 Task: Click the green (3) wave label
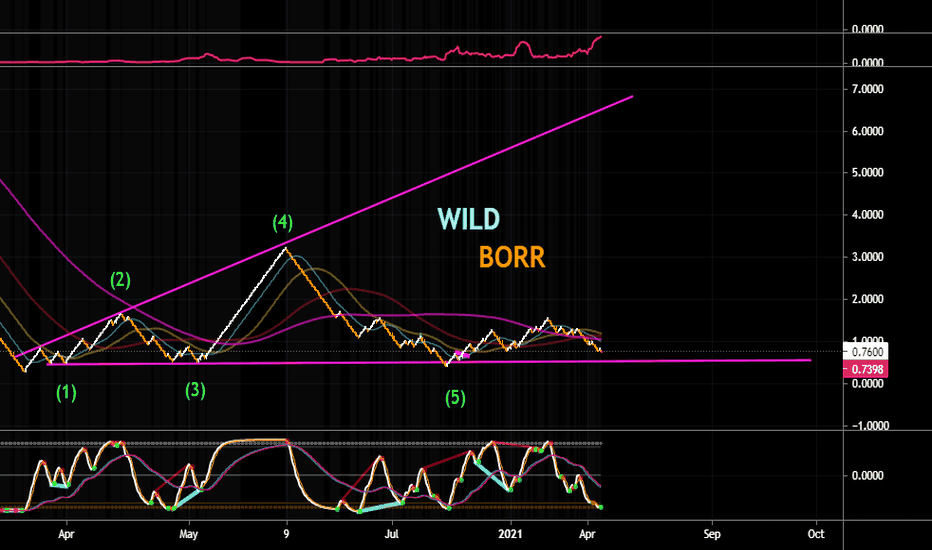click(x=195, y=391)
